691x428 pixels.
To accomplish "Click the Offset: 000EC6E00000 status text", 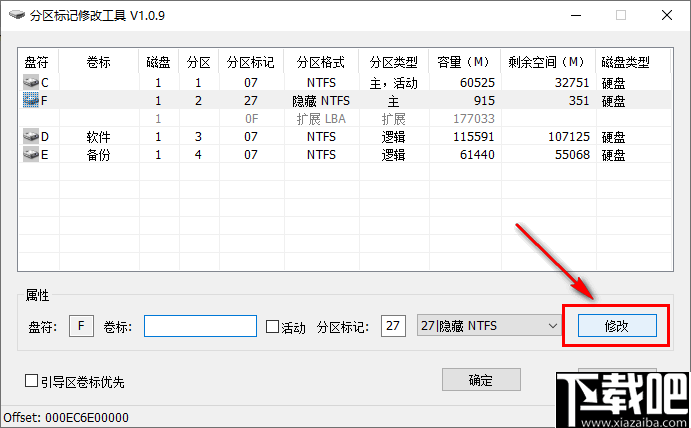I will [x=66, y=417].
